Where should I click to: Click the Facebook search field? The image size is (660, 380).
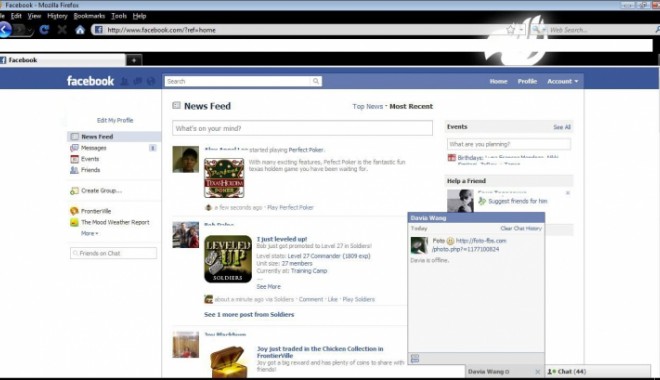pos(238,81)
